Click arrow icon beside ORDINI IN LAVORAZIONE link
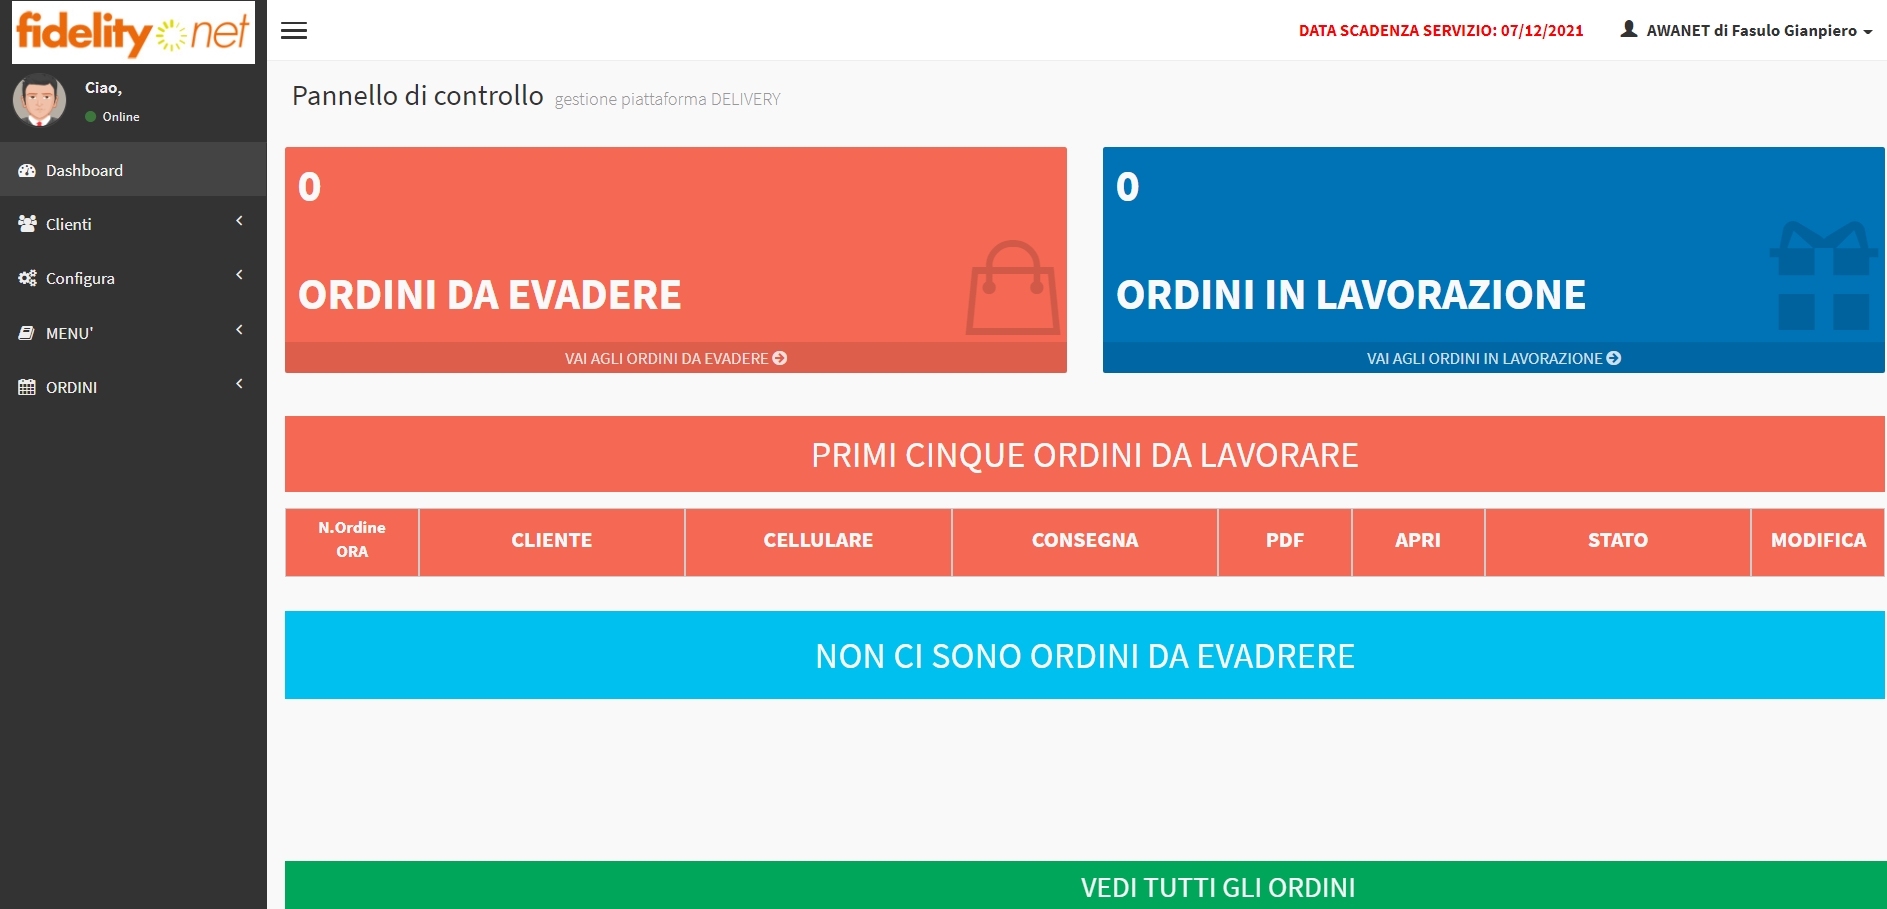 pos(1614,358)
